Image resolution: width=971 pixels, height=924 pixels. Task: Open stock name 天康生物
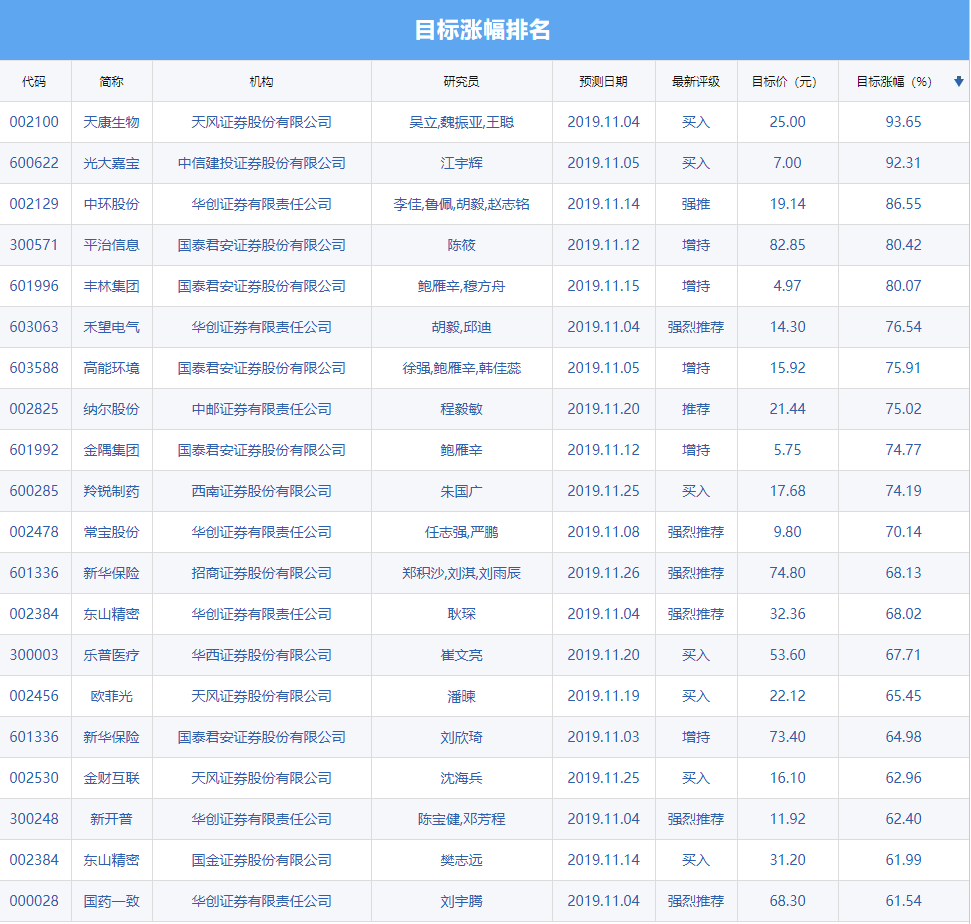[x=111, y=122]
